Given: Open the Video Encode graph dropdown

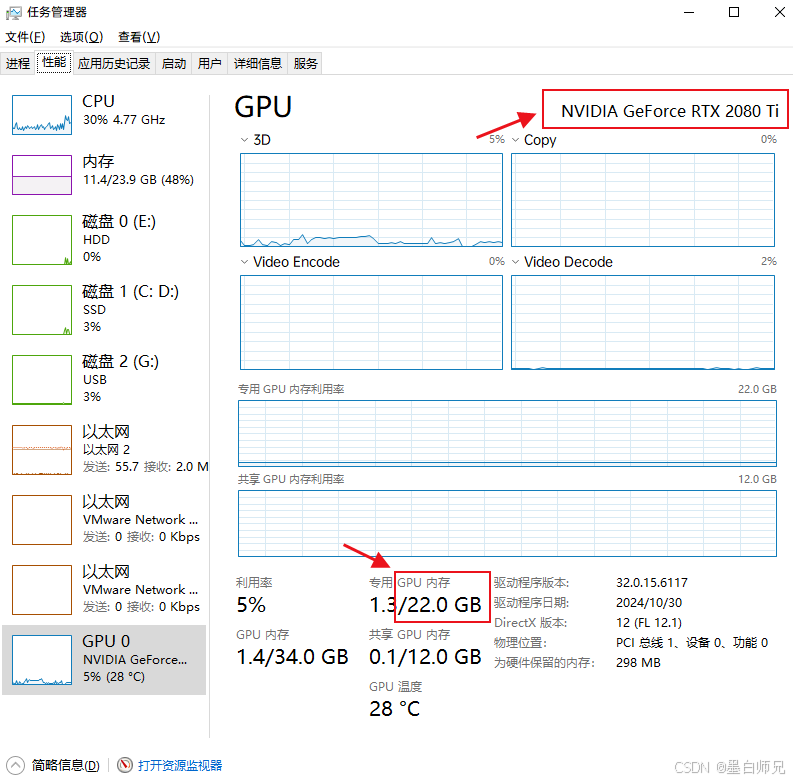Looking at the screenshot, I should (x=244, y=262).
